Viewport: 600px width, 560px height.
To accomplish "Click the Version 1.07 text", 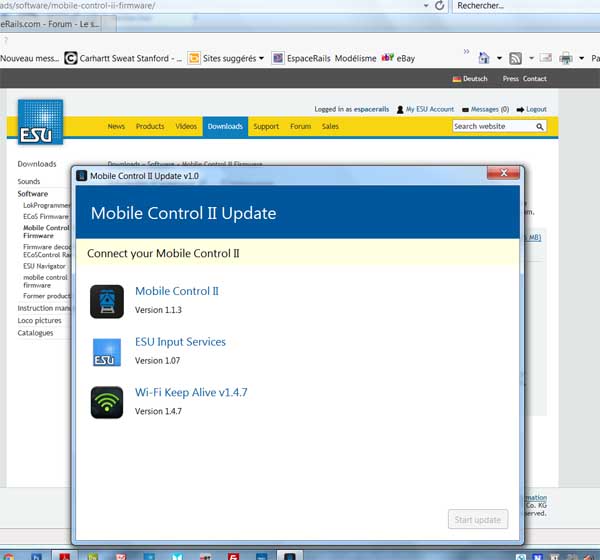I will pos(157,361).
